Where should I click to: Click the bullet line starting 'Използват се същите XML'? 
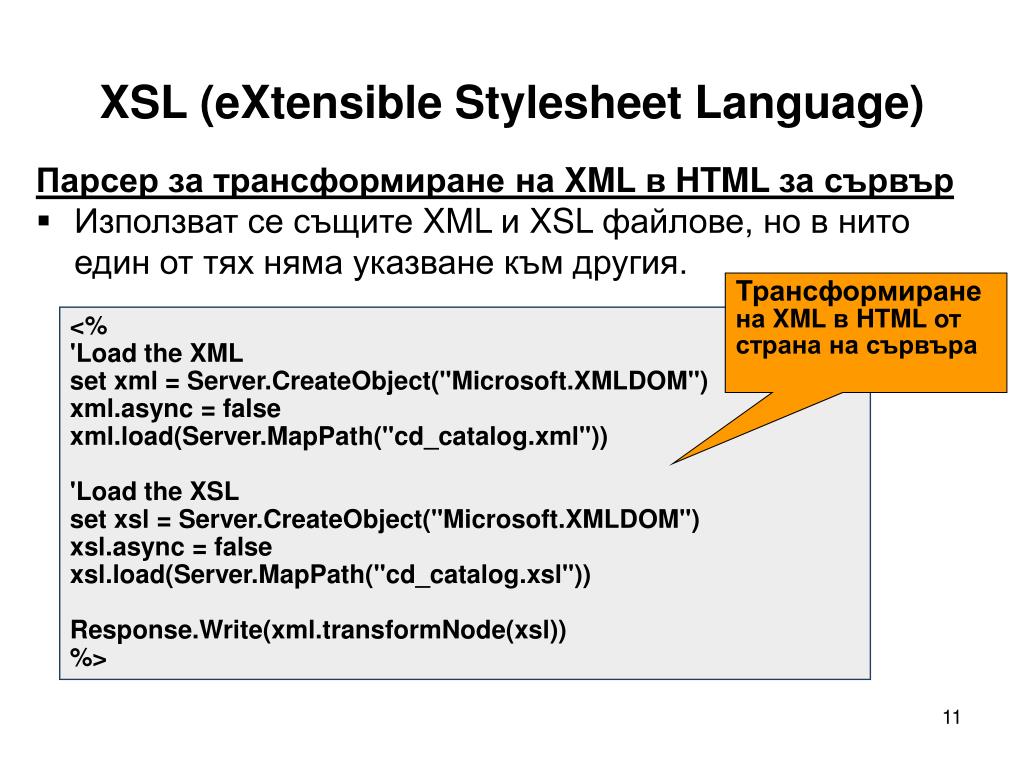pos(491,221)
